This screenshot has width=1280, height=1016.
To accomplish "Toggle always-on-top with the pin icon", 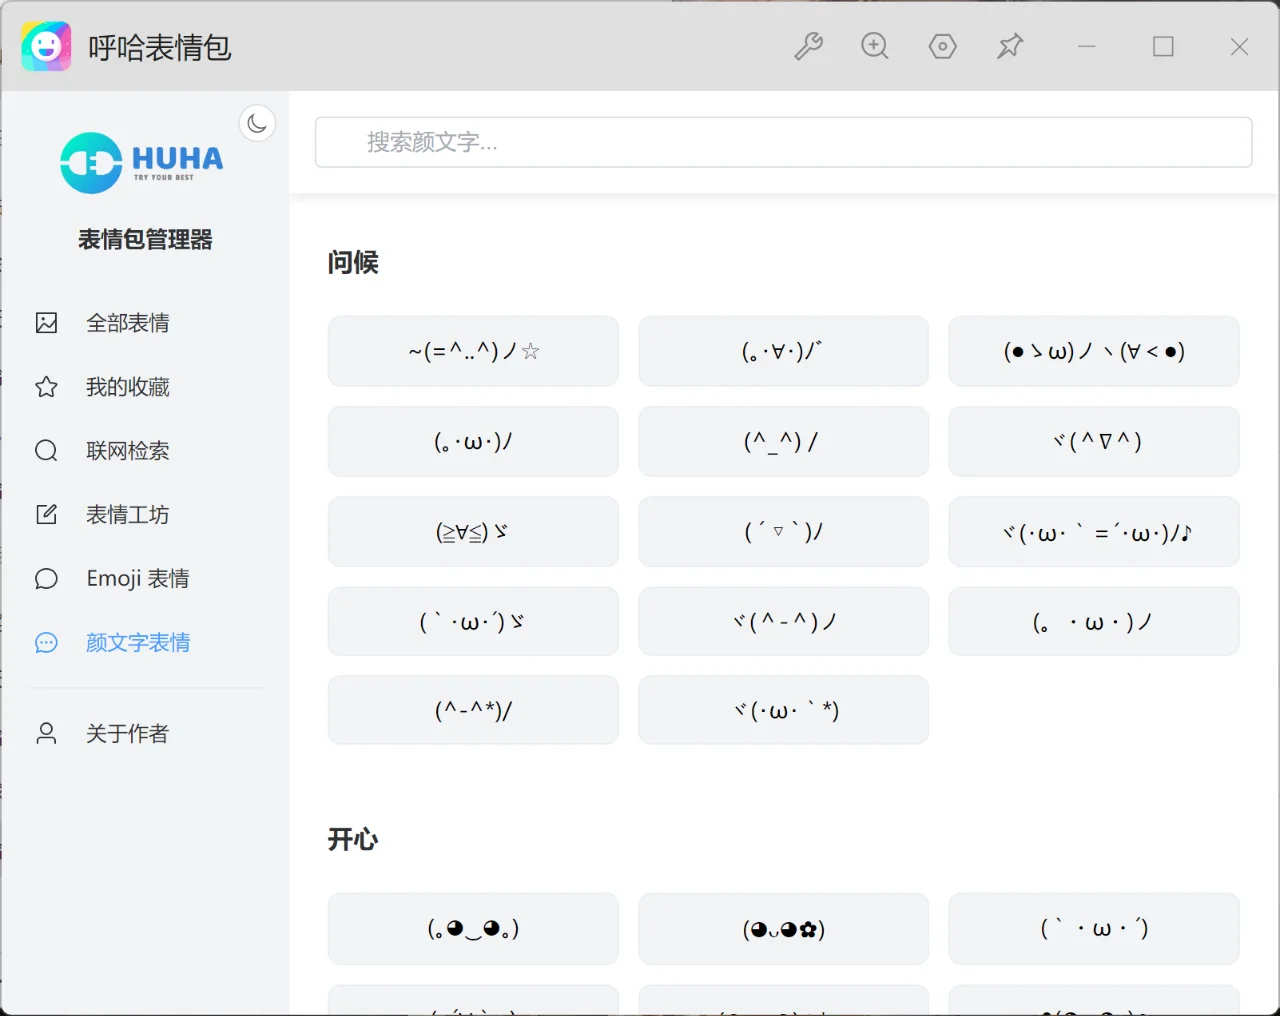I will [1010, 46].
